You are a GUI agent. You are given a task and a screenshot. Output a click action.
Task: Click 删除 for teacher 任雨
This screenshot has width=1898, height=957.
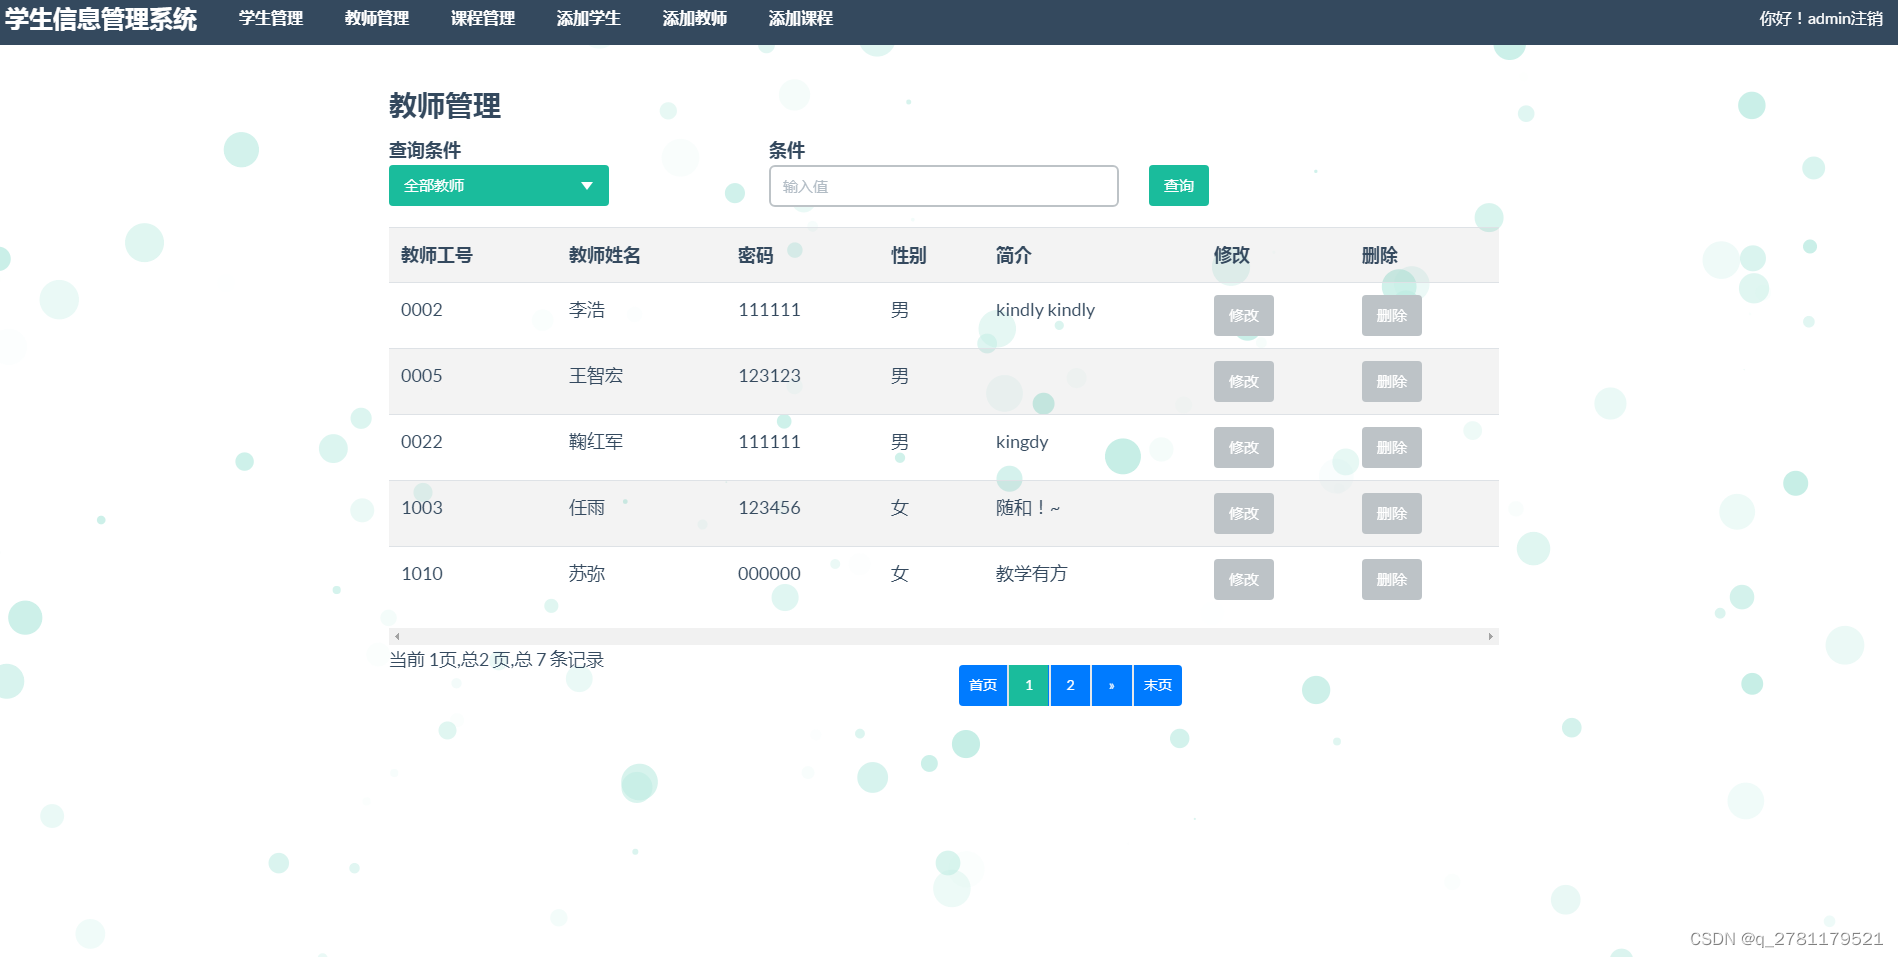1392,514
